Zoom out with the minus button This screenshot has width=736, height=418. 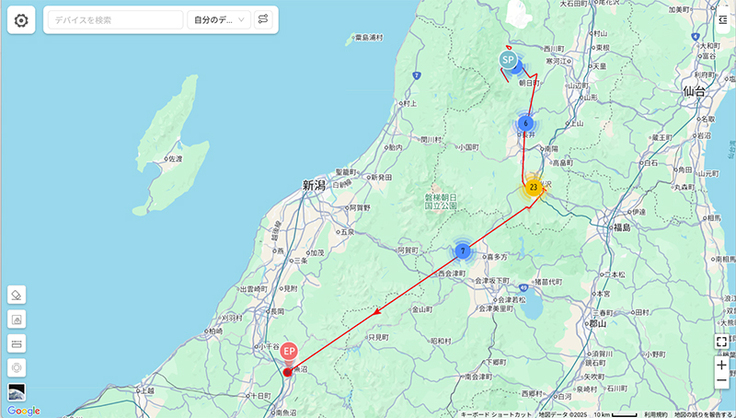click(722, 380)
